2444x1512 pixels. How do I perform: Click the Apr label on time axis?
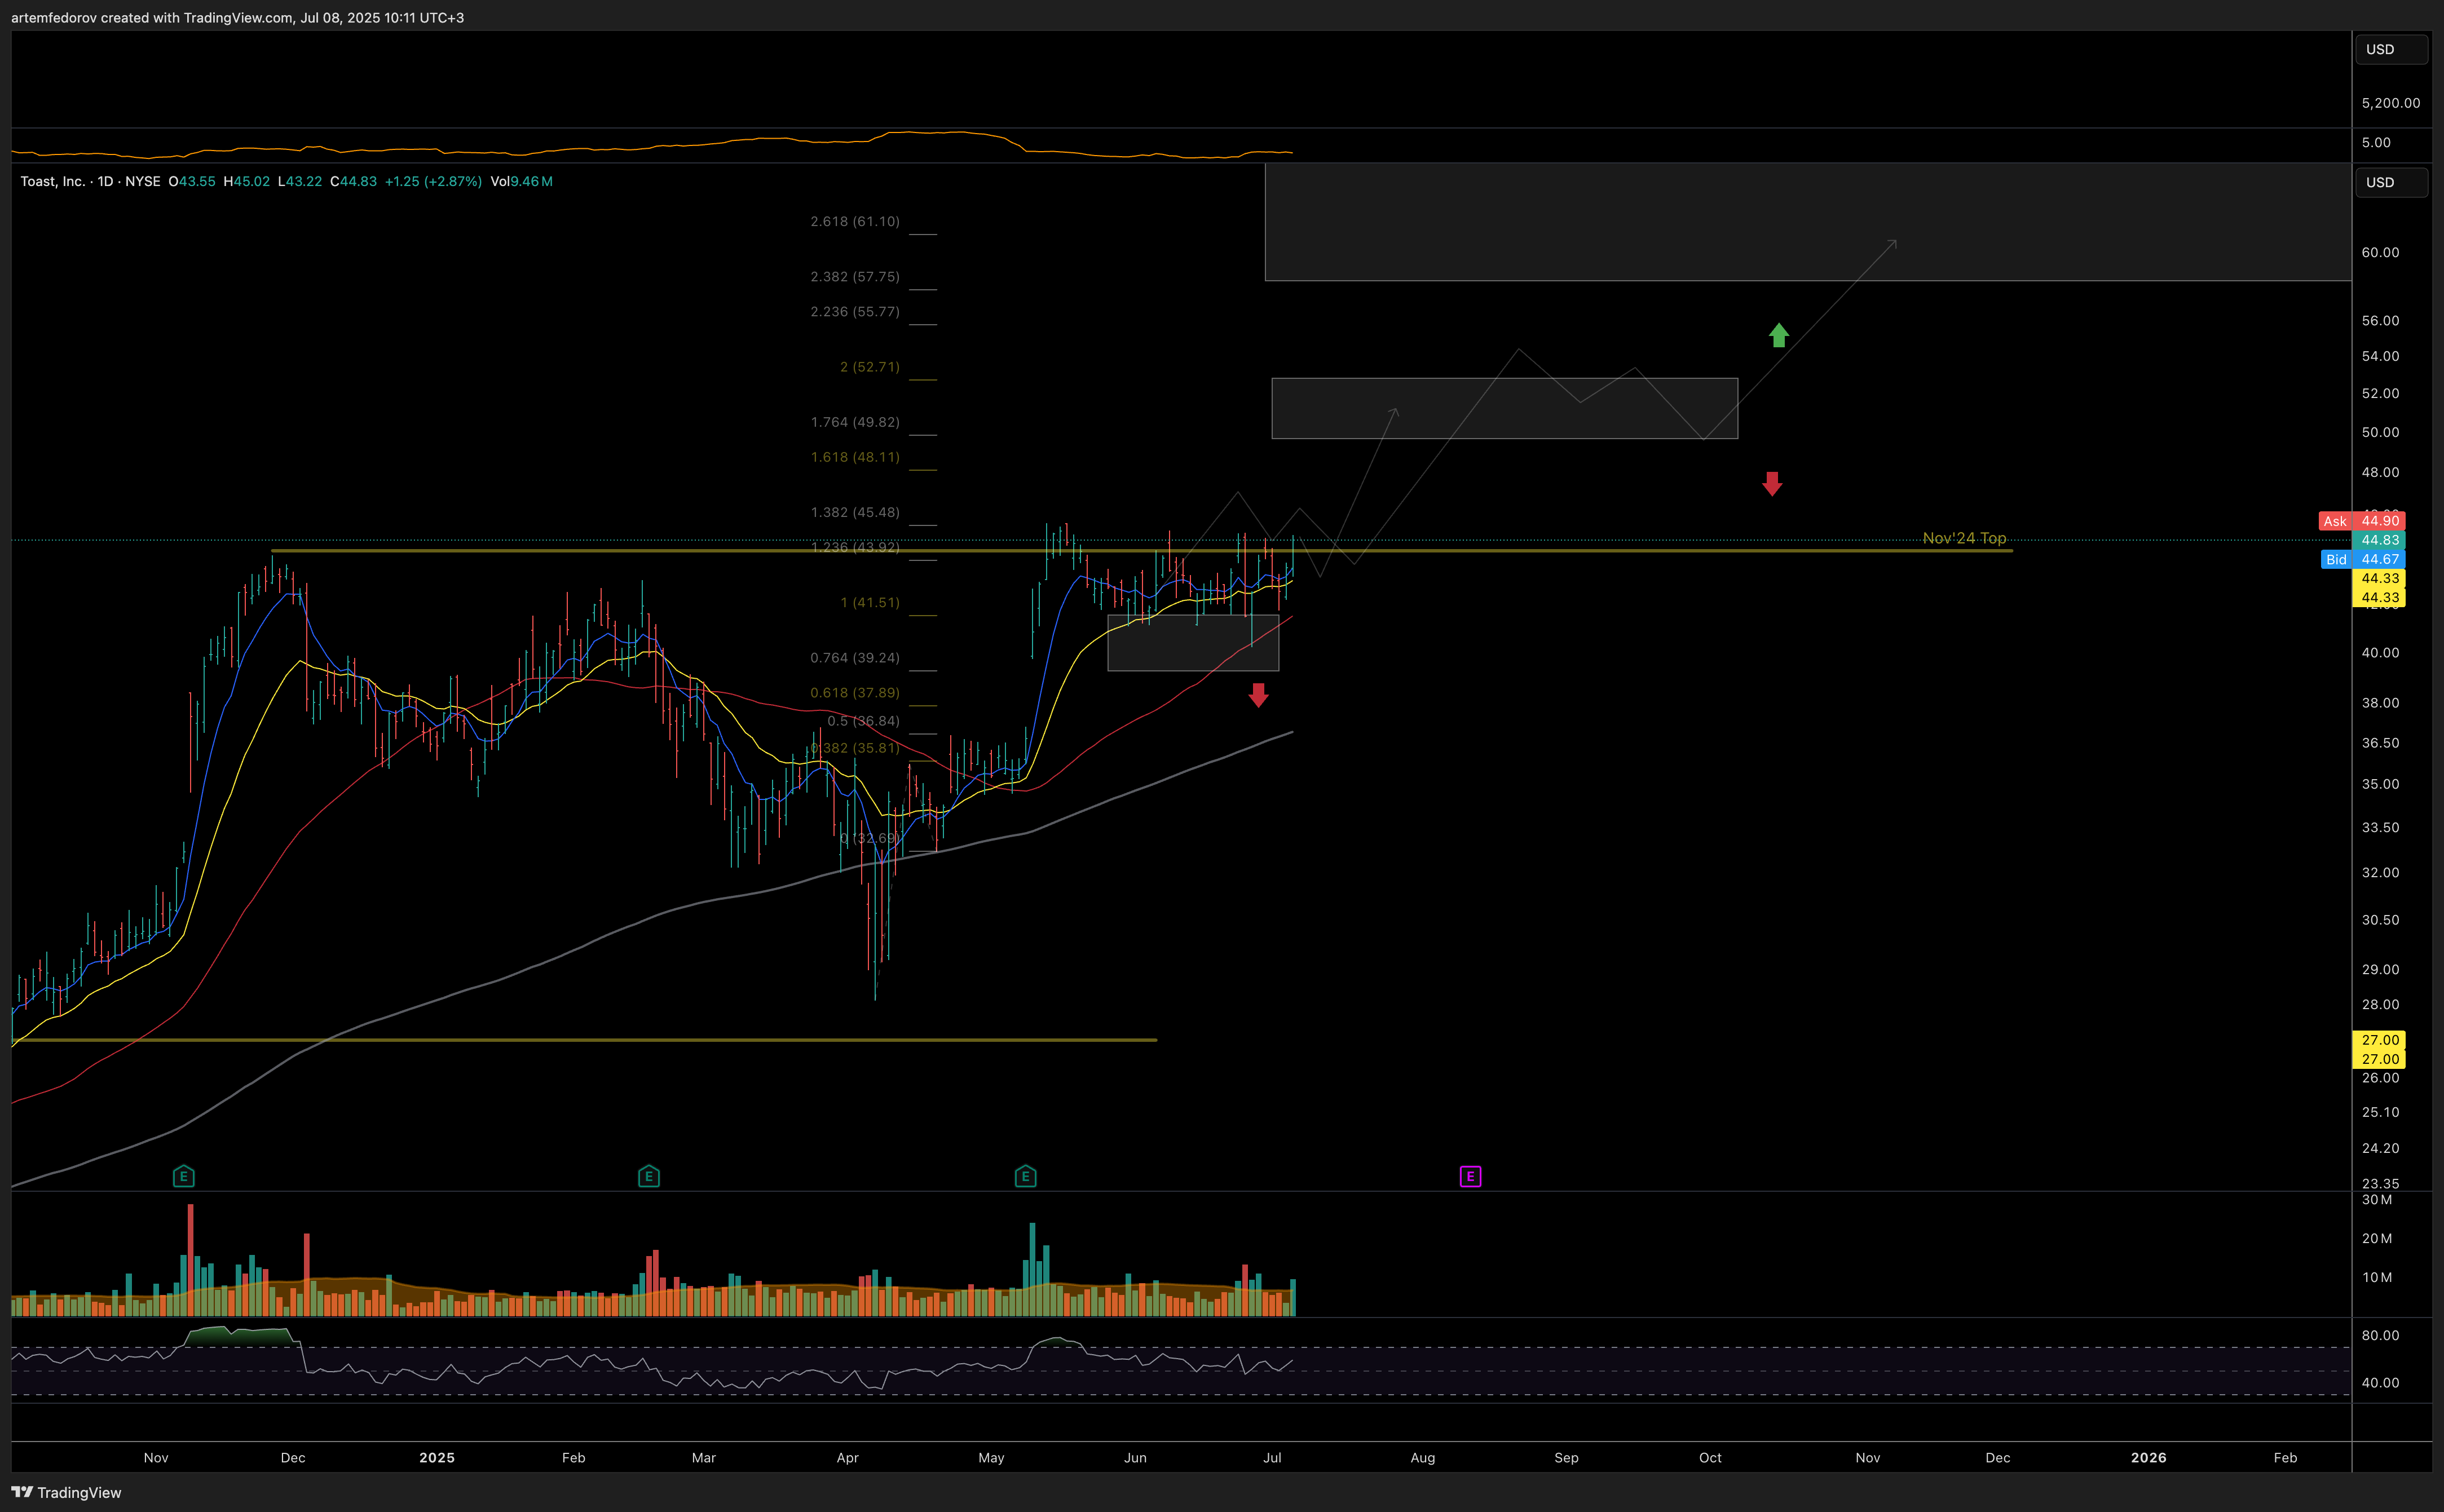pos(847,1457)
